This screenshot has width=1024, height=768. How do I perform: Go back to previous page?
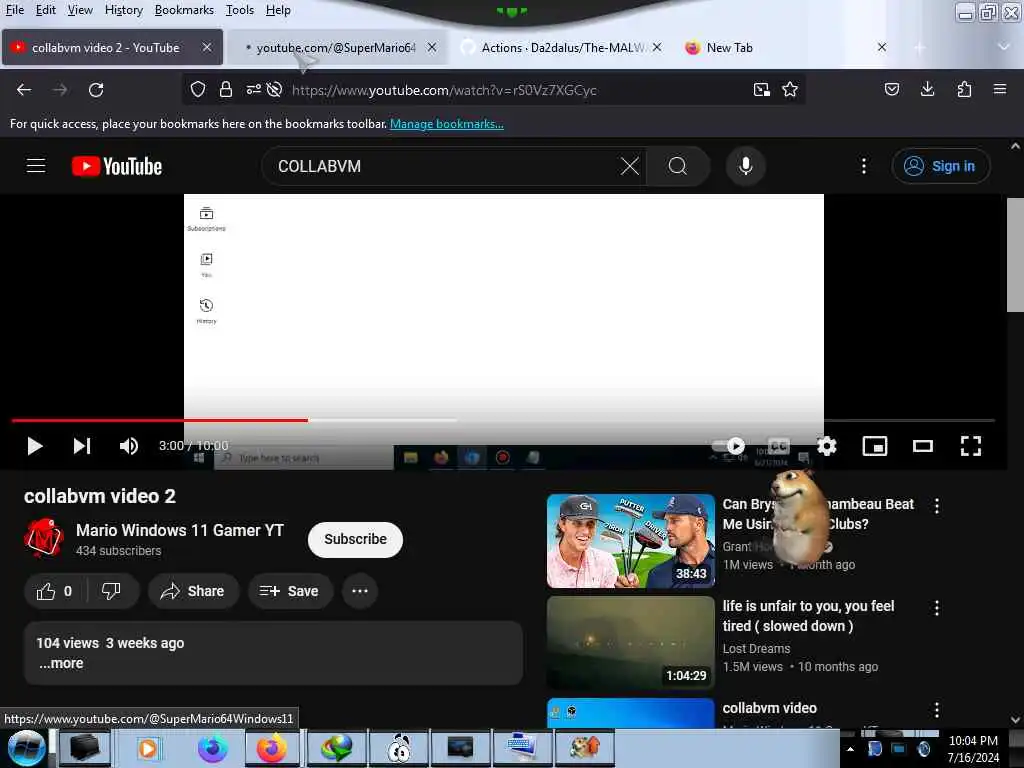(24, 89)
